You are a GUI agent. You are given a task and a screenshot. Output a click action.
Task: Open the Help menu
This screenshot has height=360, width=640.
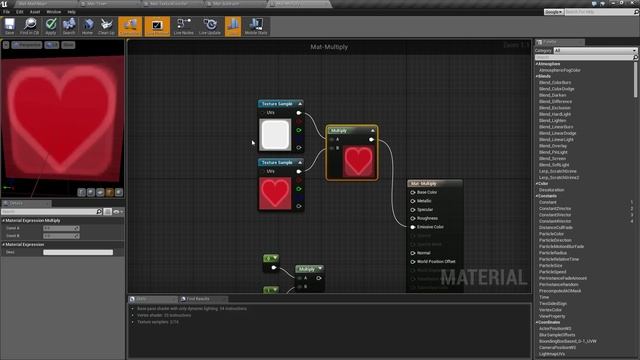click(x=71, y=12)
